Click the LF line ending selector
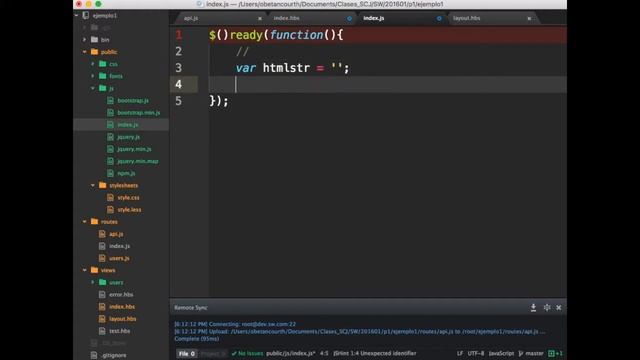 (460, 353)
